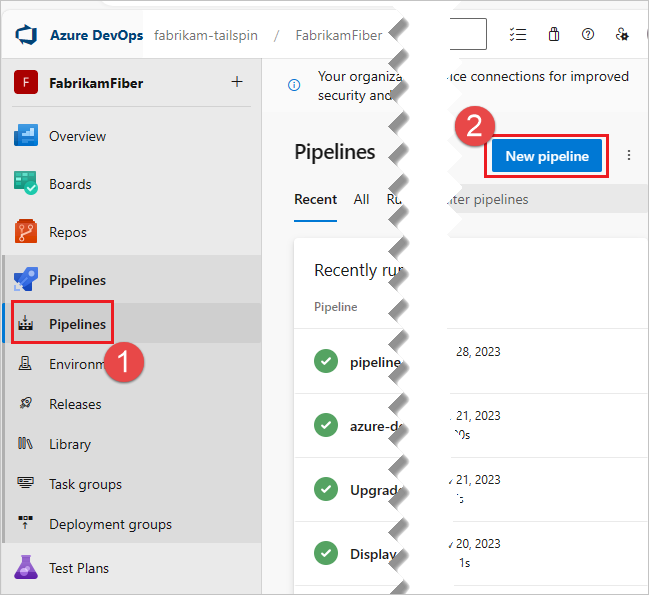This screenshot has width=649, height=595.
Task: Click the Azure DevOps logo icon
Action: pyautogui.click(x=26, y=35)
